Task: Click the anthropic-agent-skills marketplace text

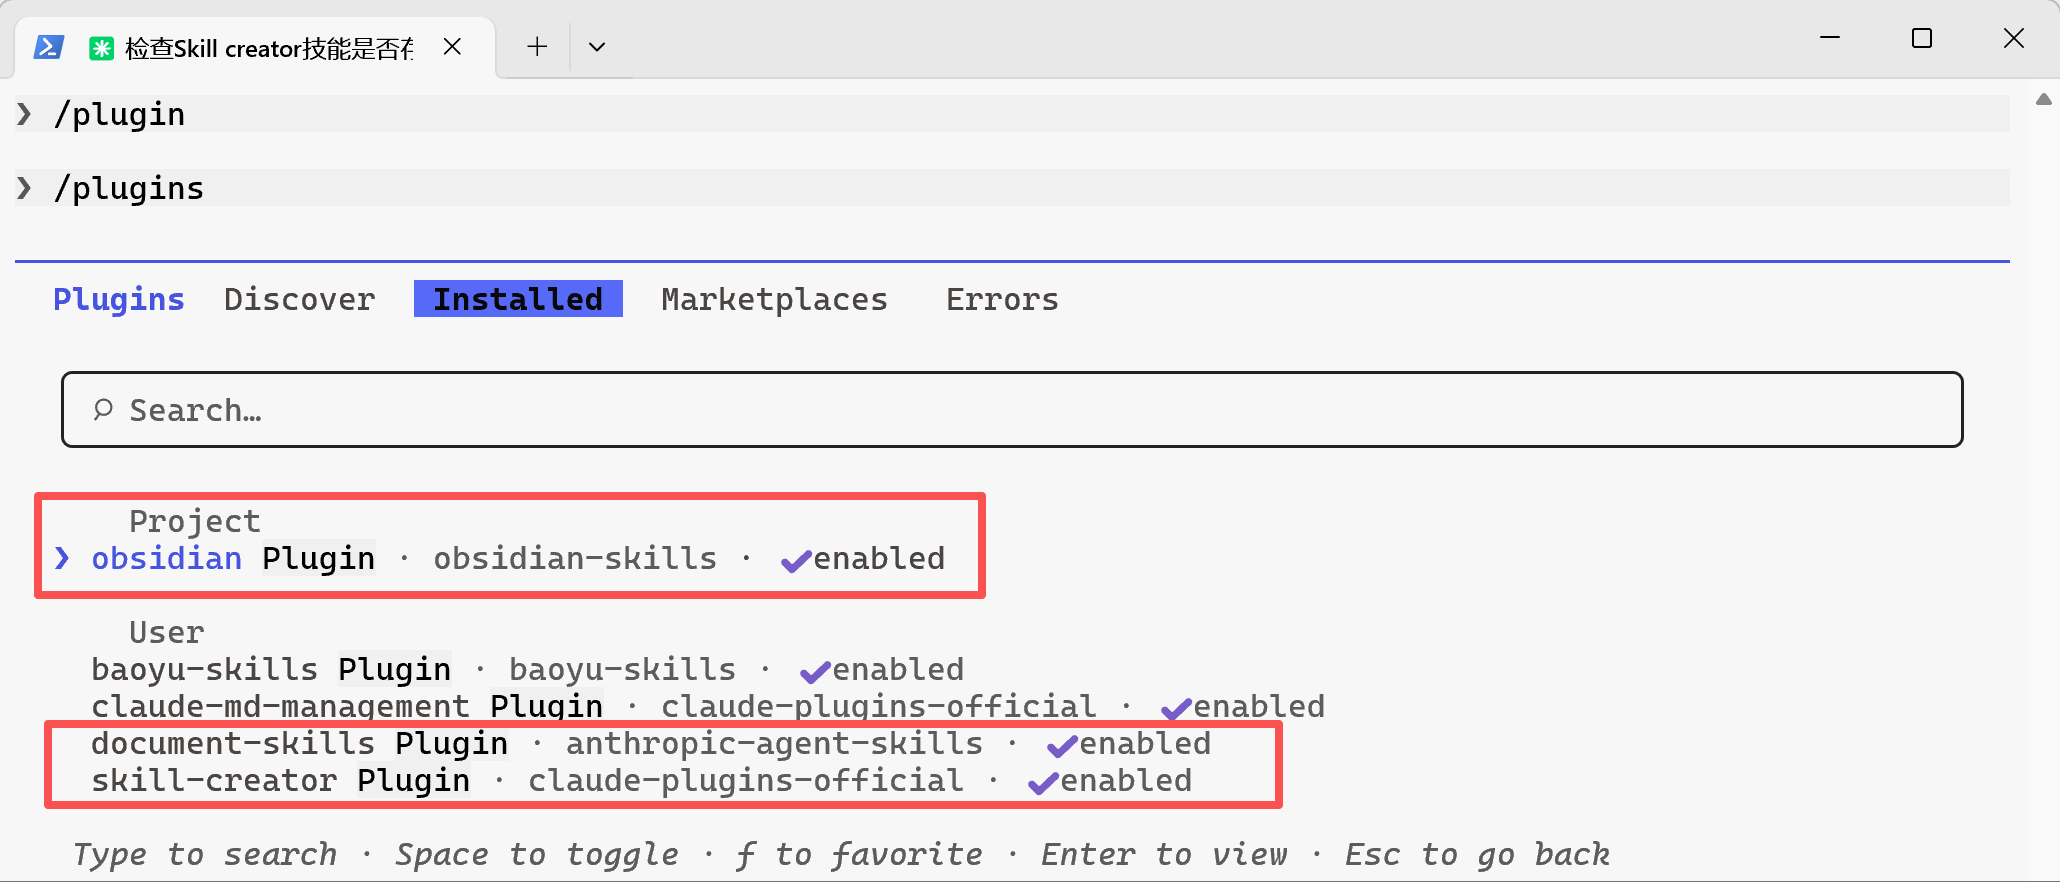Action: pyautogui.click(x=775, y=743)
